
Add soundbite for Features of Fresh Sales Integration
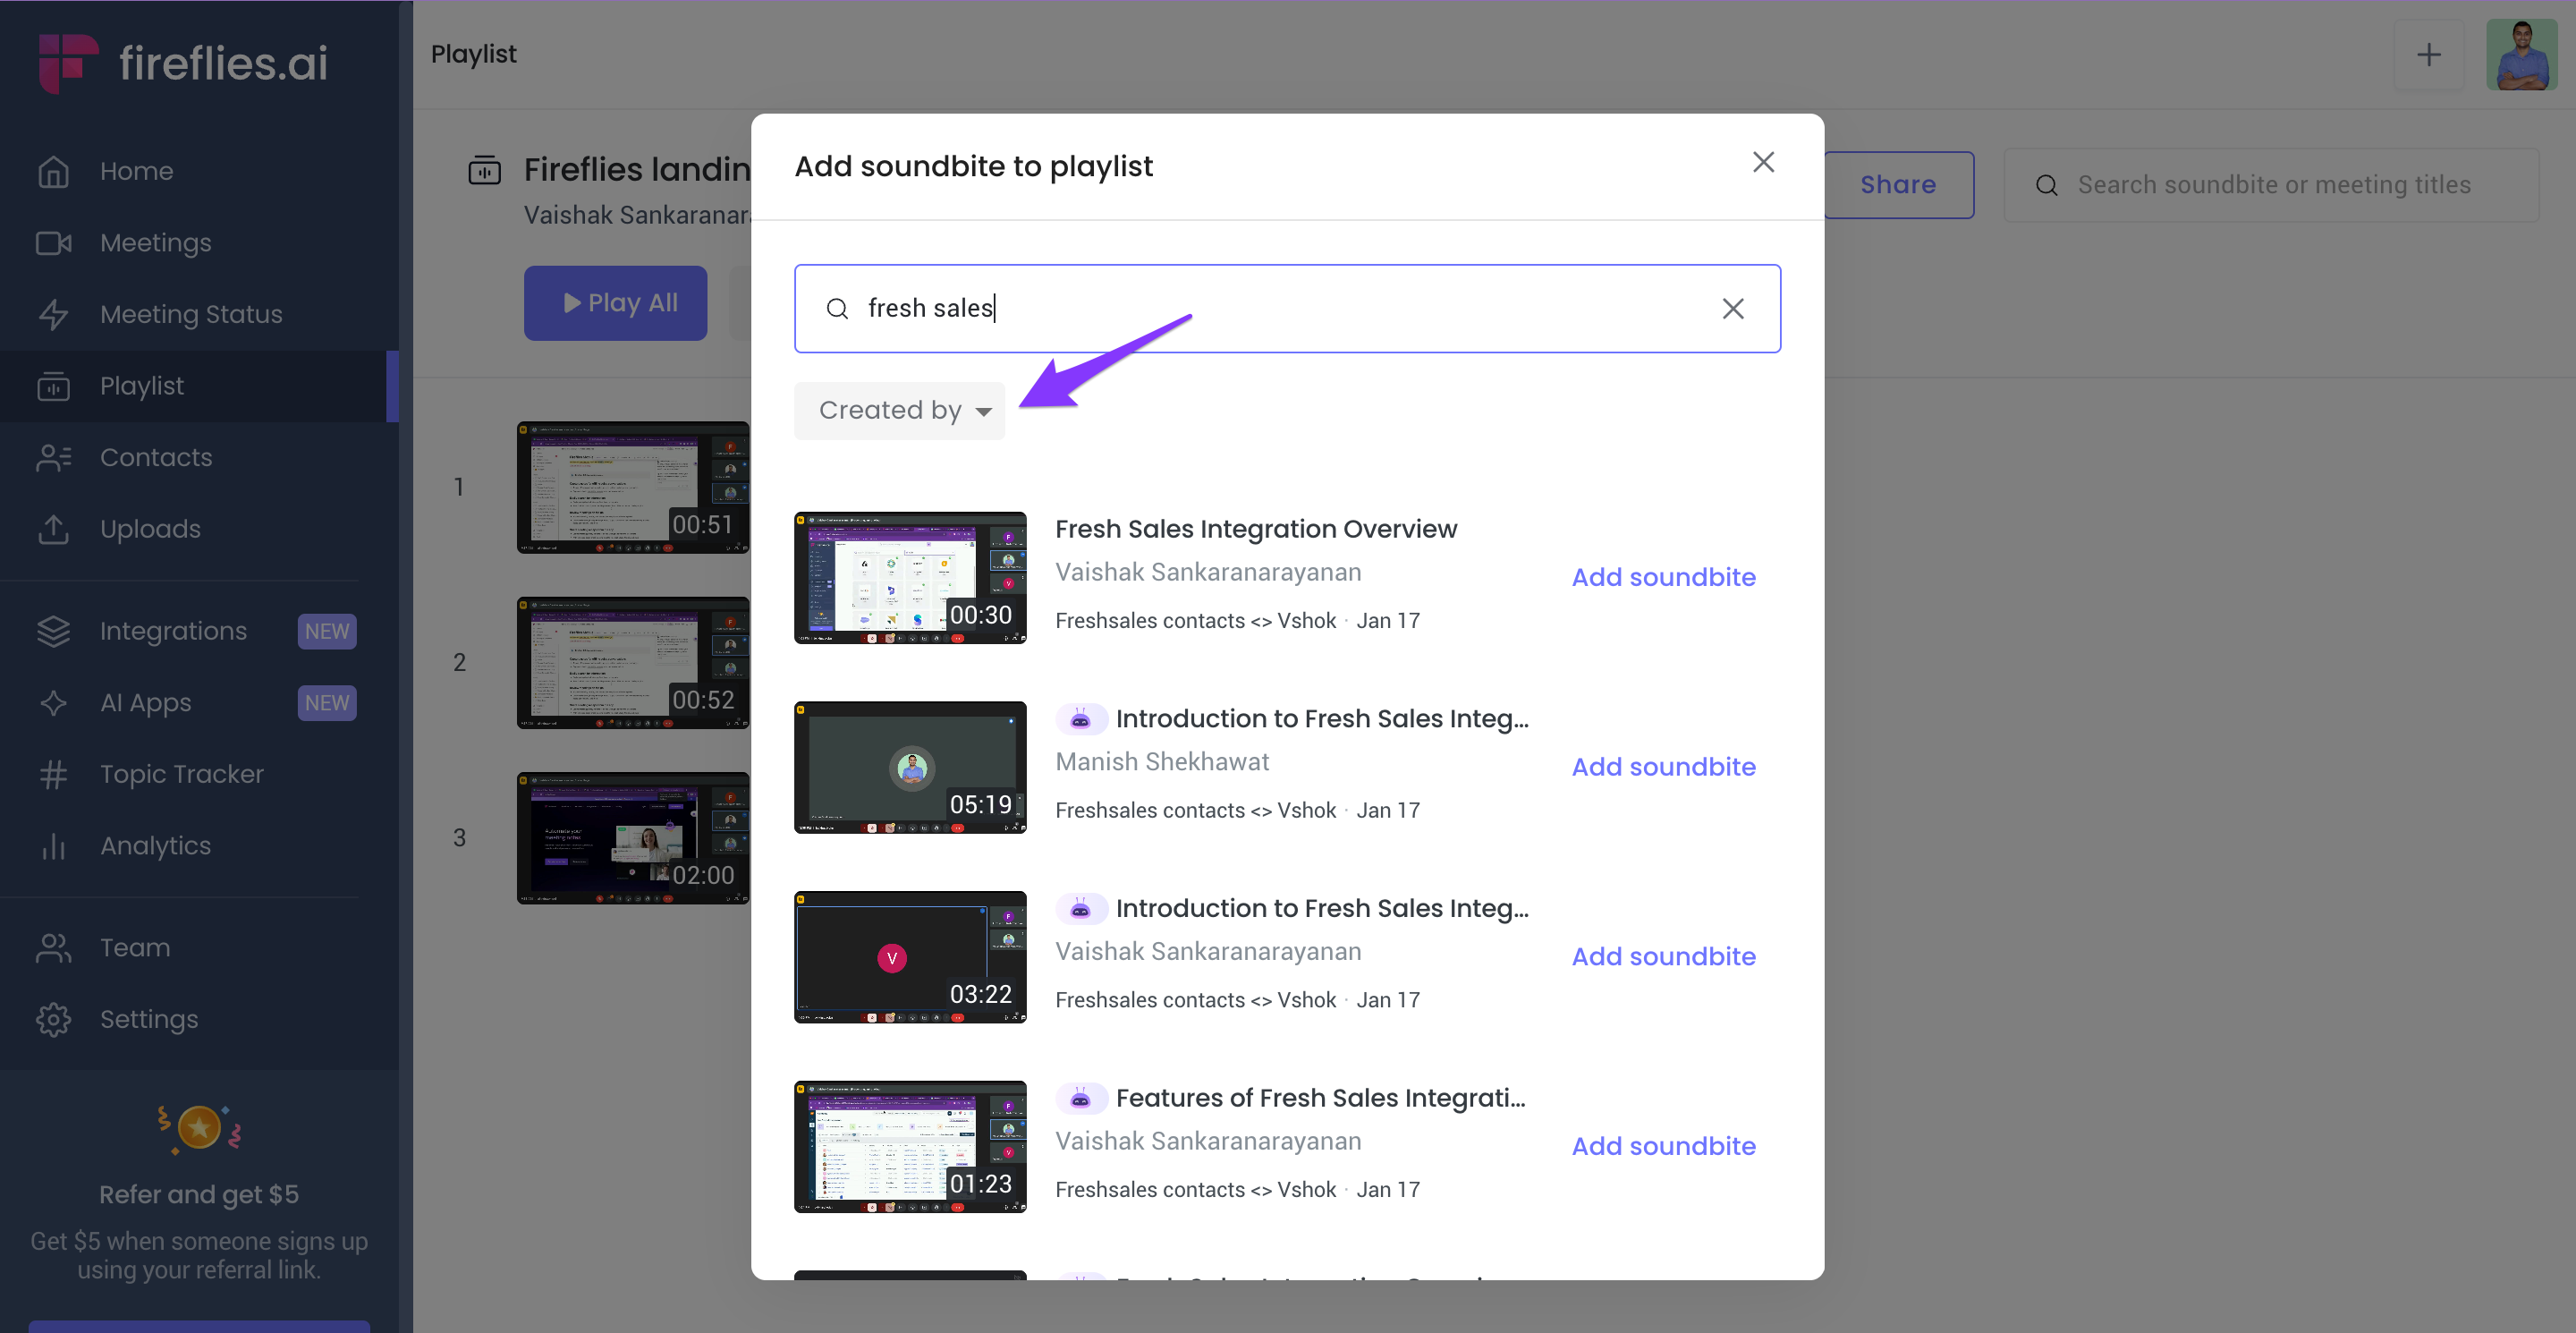click(1663, 1146)
